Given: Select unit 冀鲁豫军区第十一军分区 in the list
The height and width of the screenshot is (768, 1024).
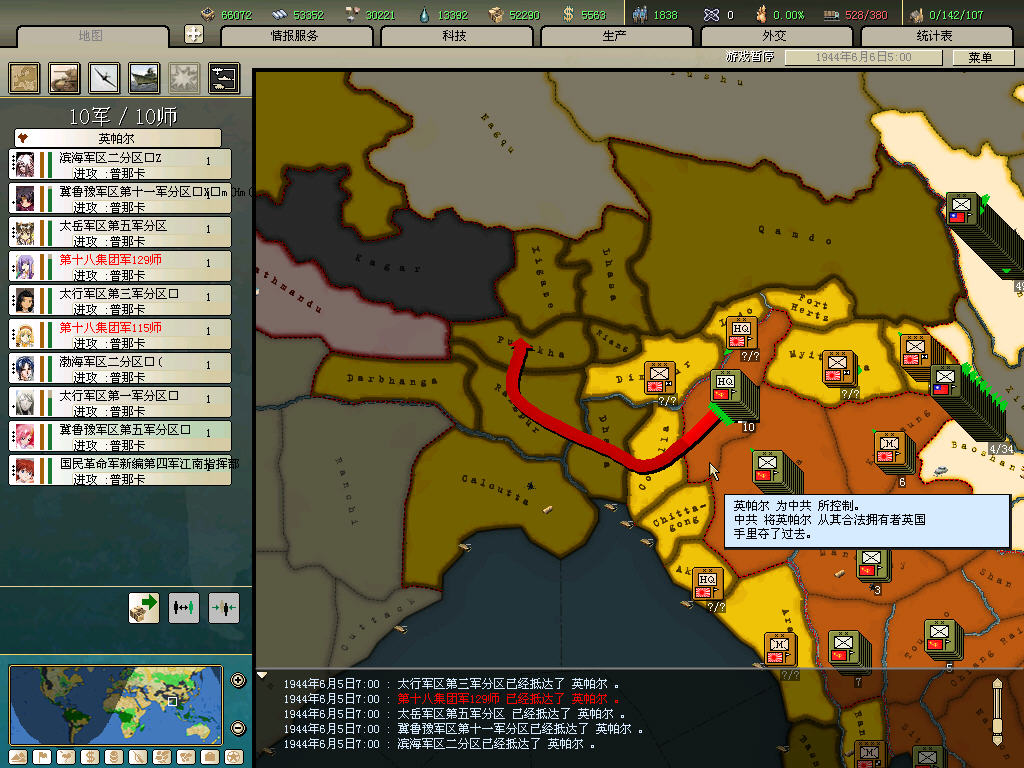Looking at the screenshot, I should click(120, 199).
